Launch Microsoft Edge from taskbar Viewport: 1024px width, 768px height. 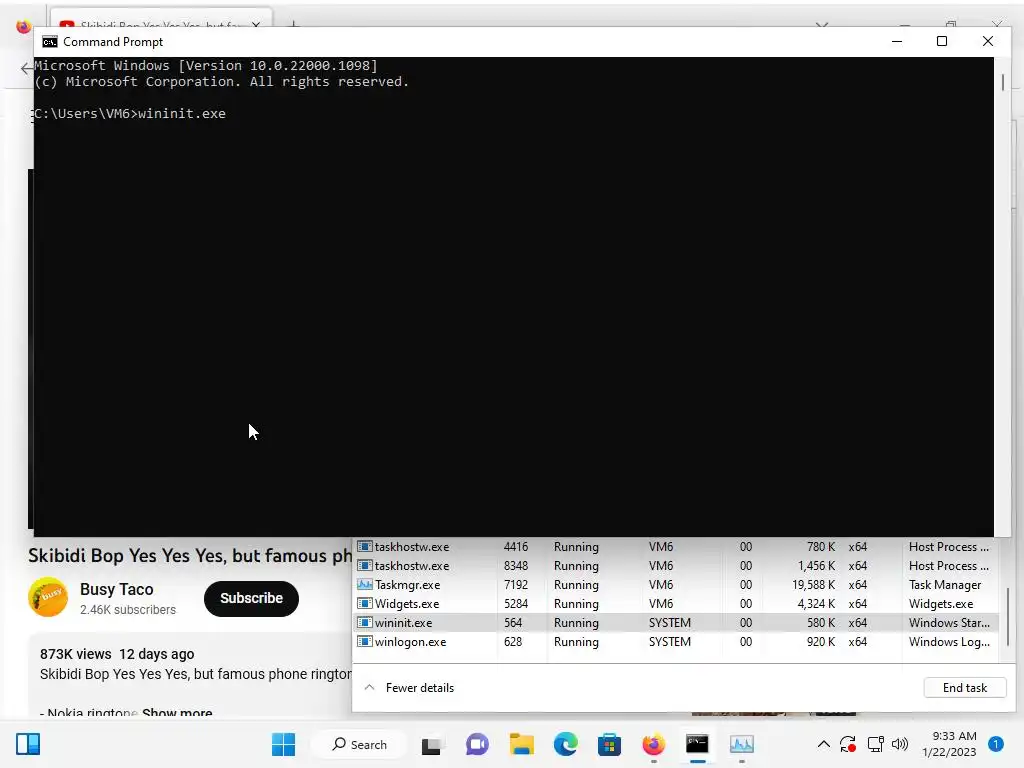pos(566,744)
